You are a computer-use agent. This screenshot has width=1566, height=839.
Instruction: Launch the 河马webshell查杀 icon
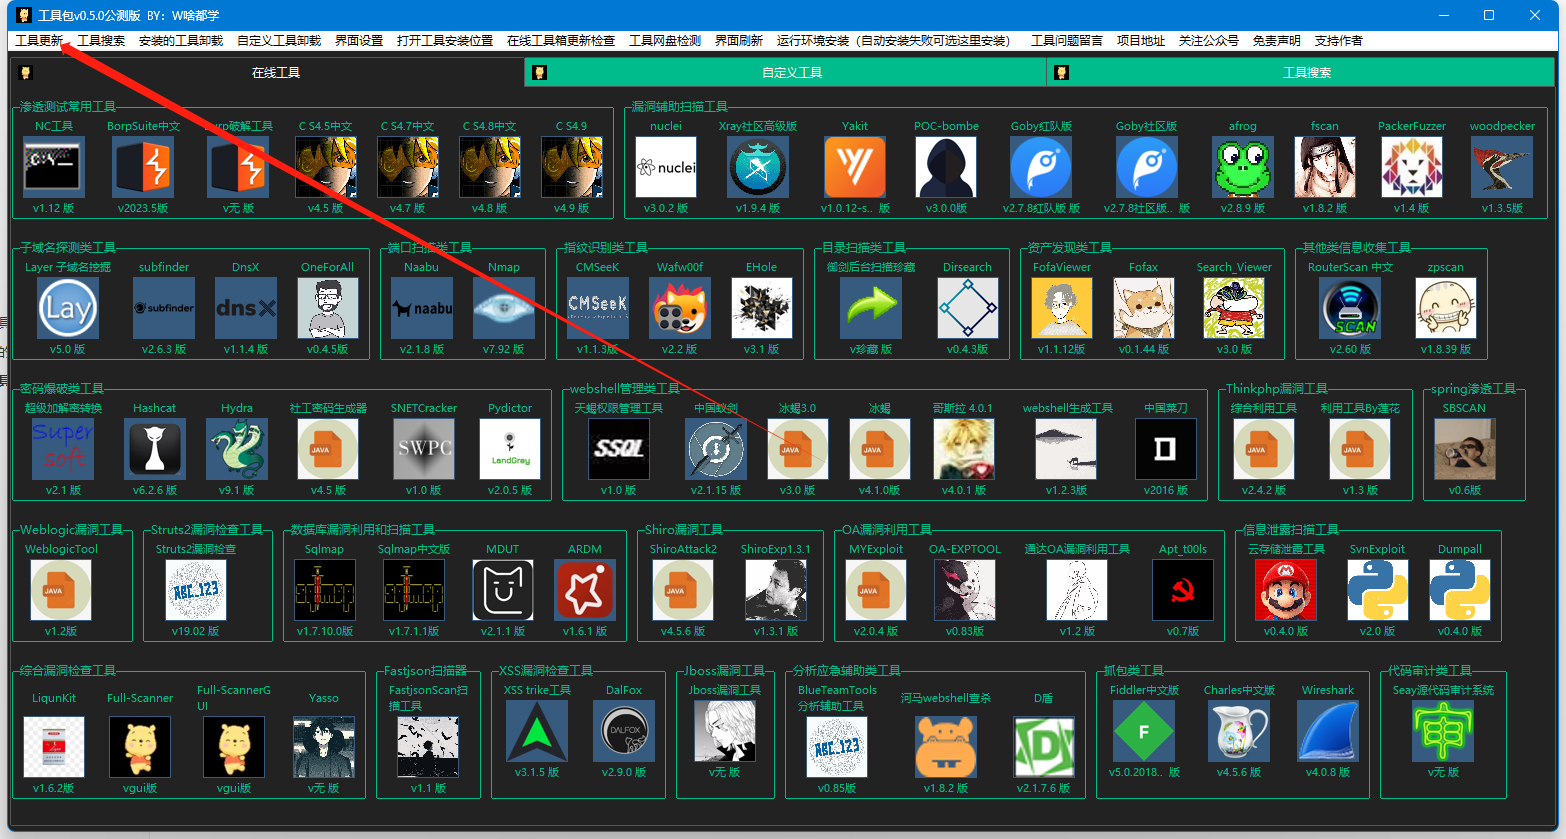946,747
